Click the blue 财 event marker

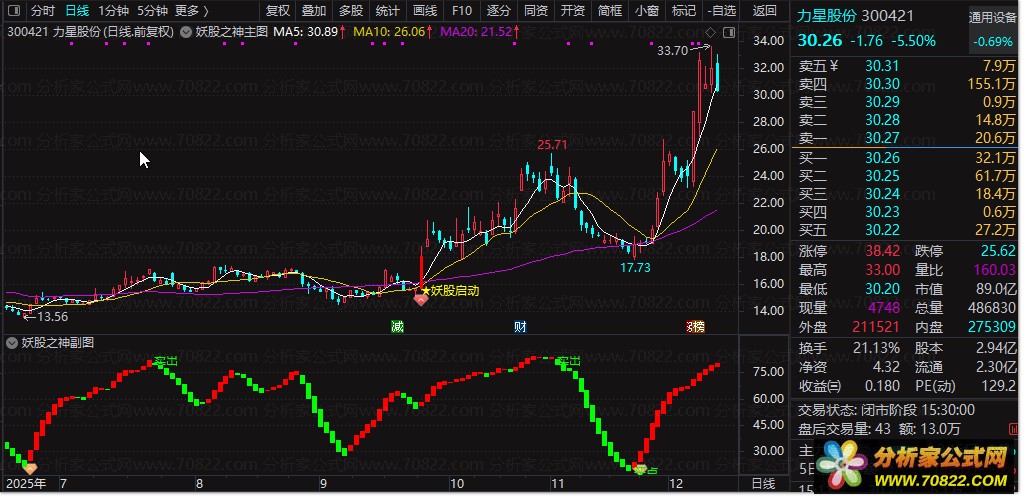click(x=520, y=327)
